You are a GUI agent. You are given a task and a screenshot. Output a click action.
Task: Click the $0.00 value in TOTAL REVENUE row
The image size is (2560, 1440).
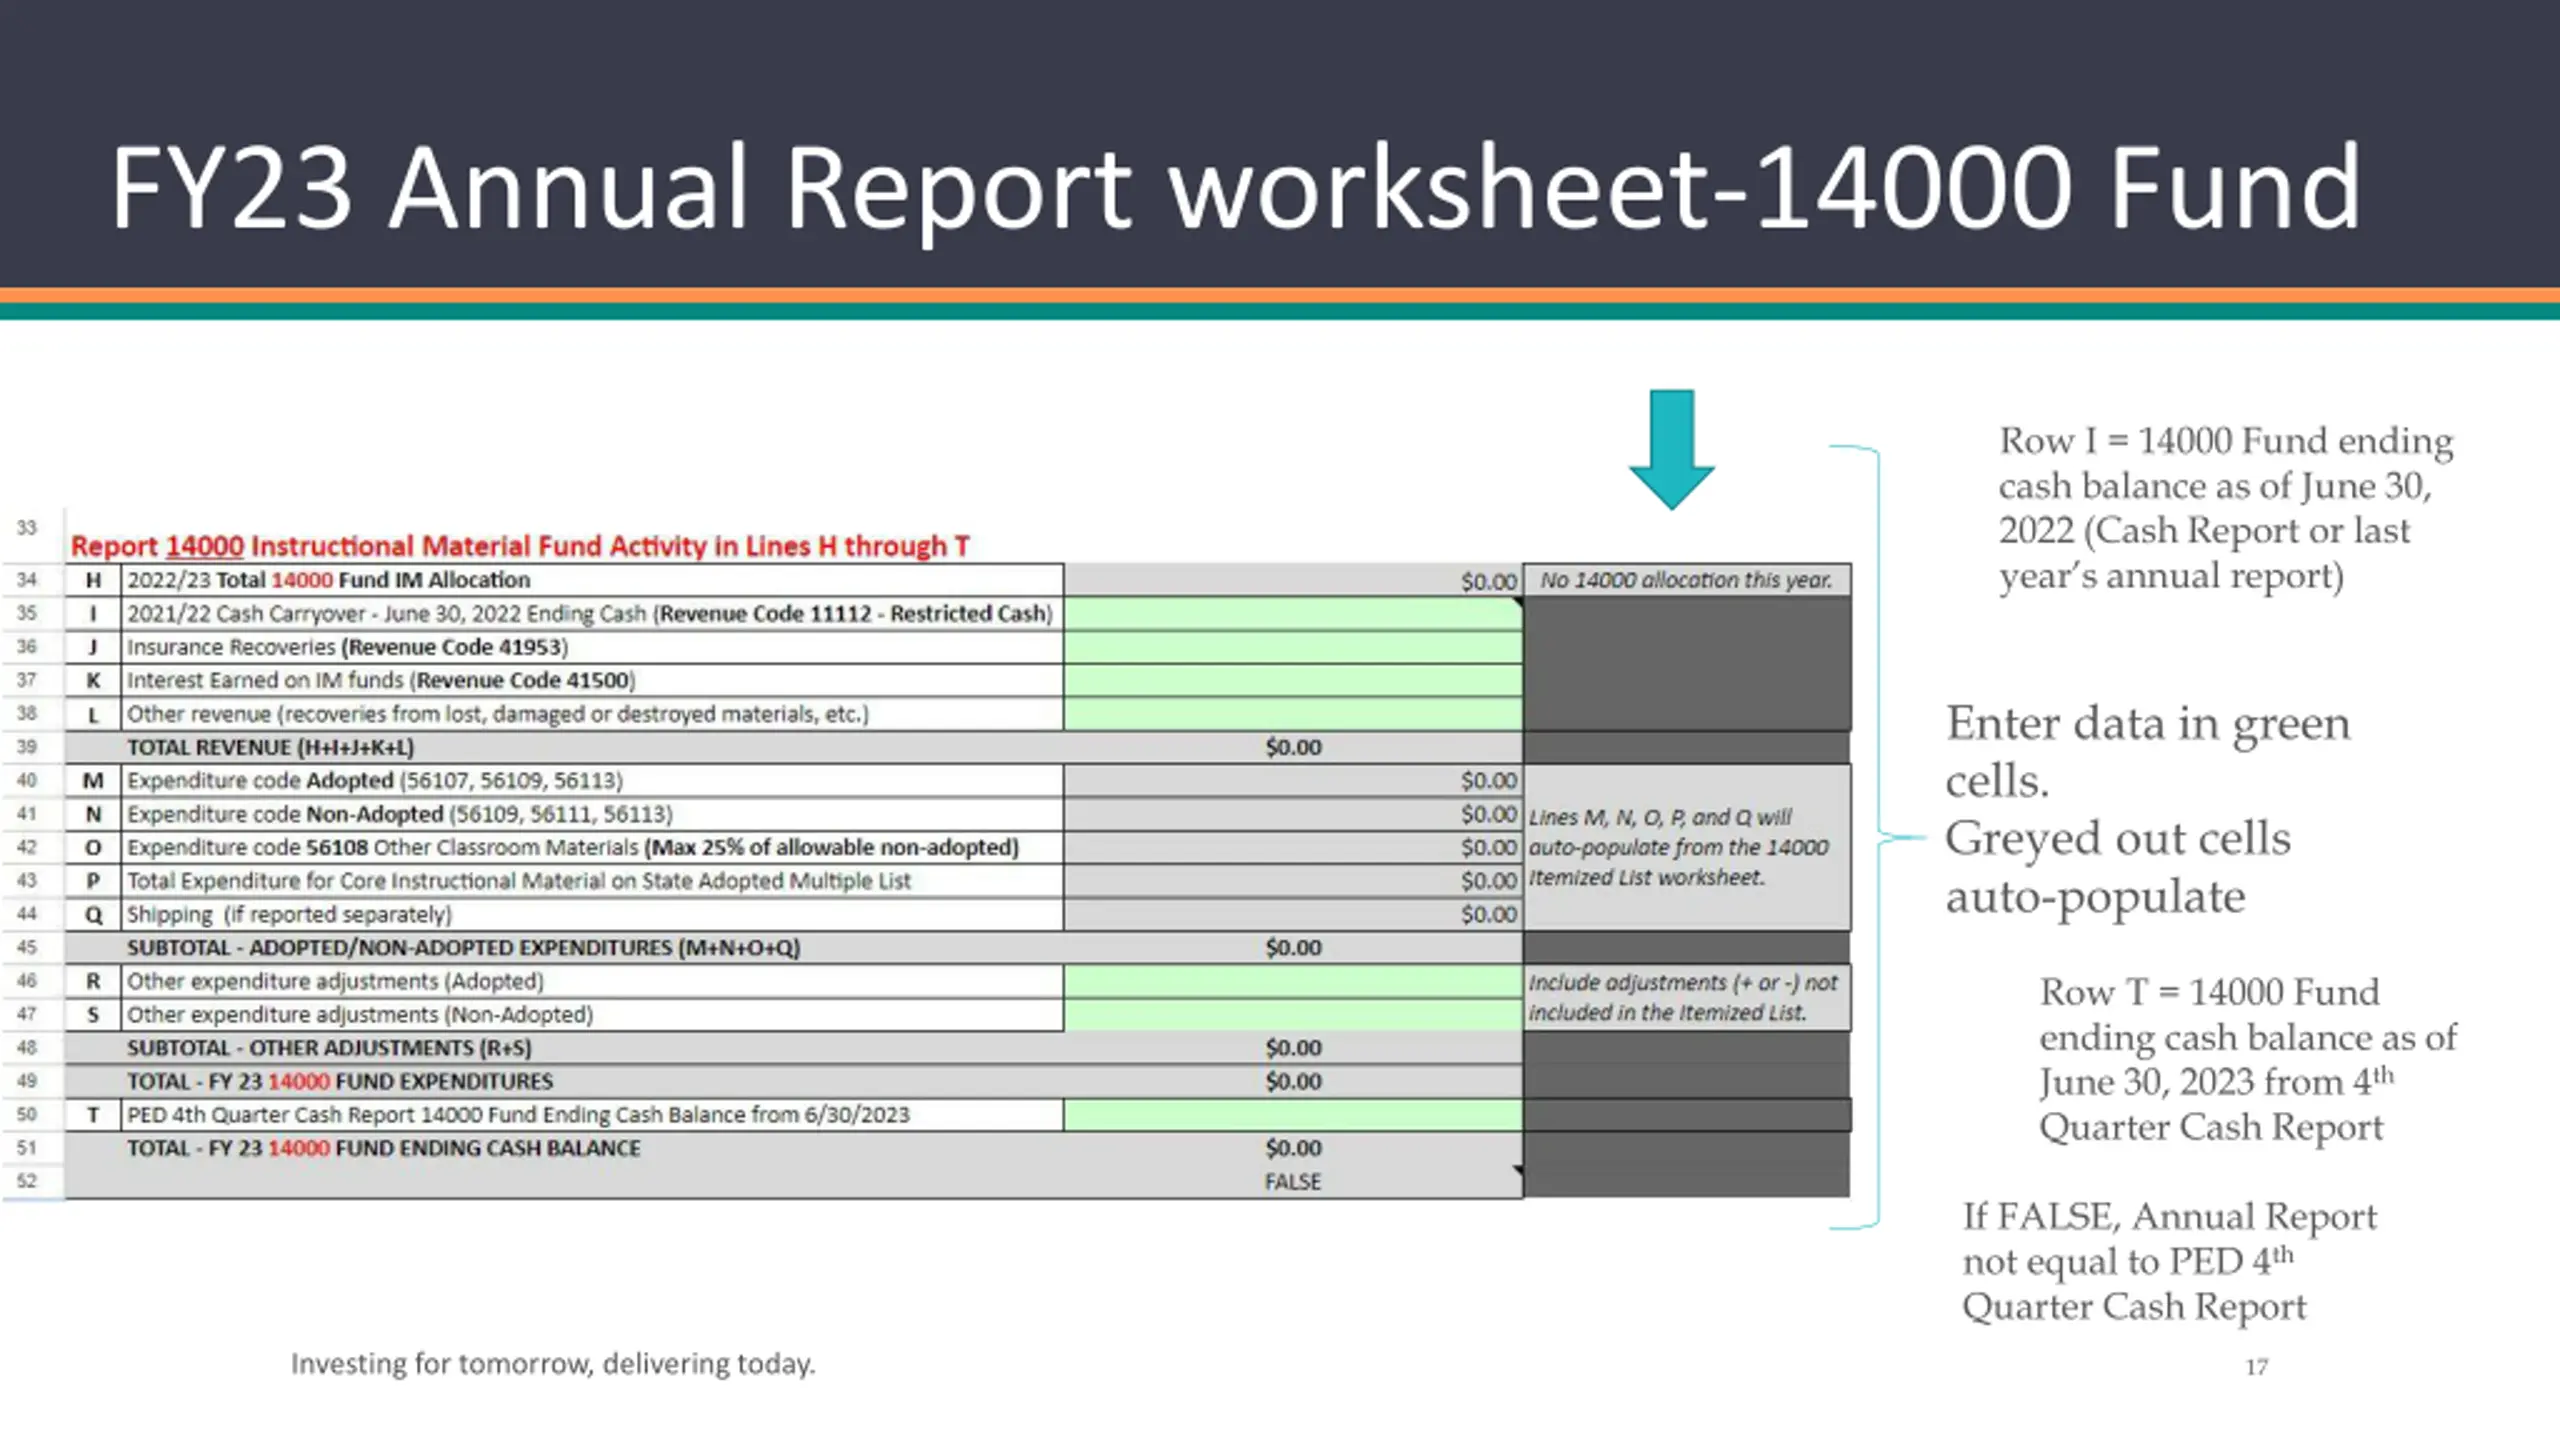point(1293,747)
